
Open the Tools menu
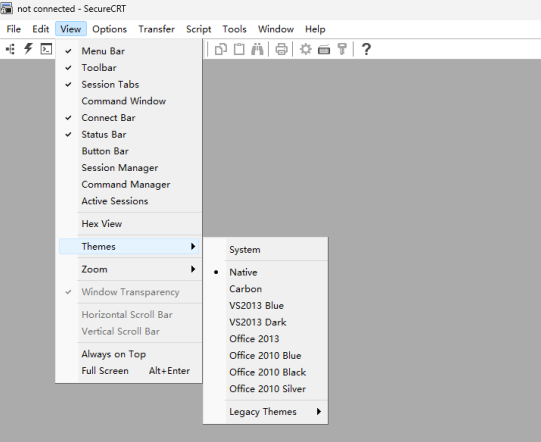pos(234,29)
